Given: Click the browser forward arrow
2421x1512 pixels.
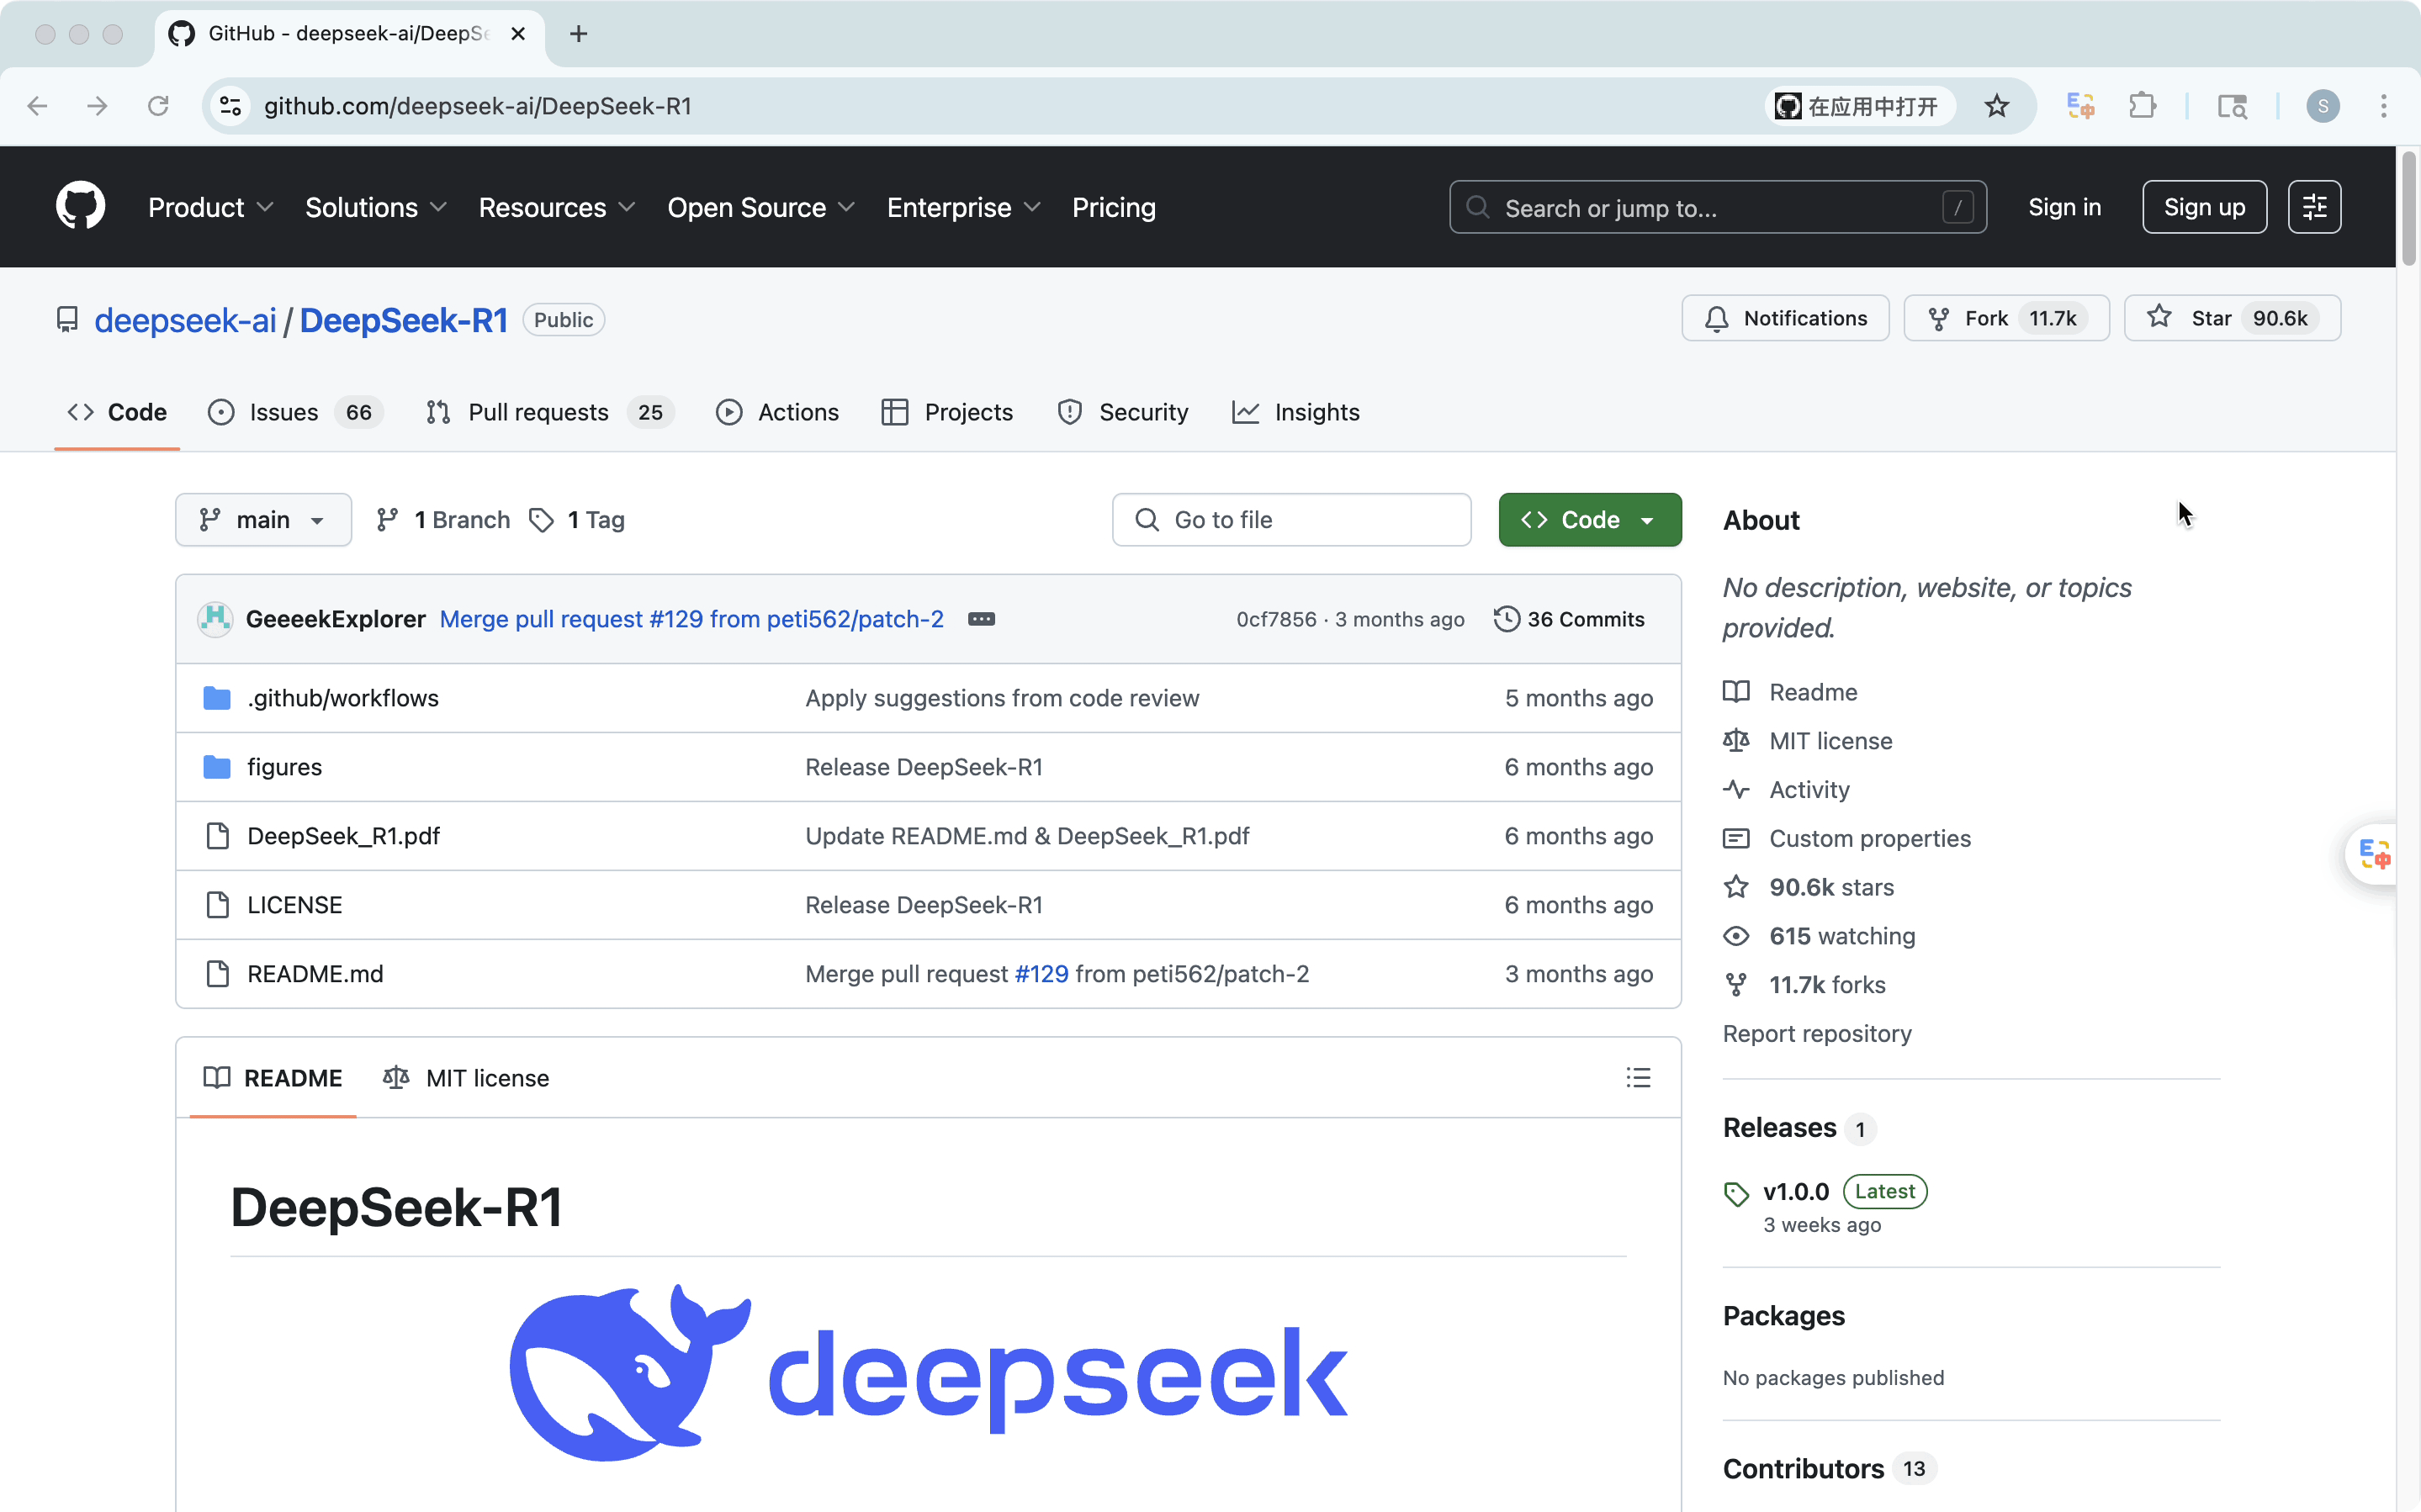Looking at the screenshot, I should tap(97, 106).
